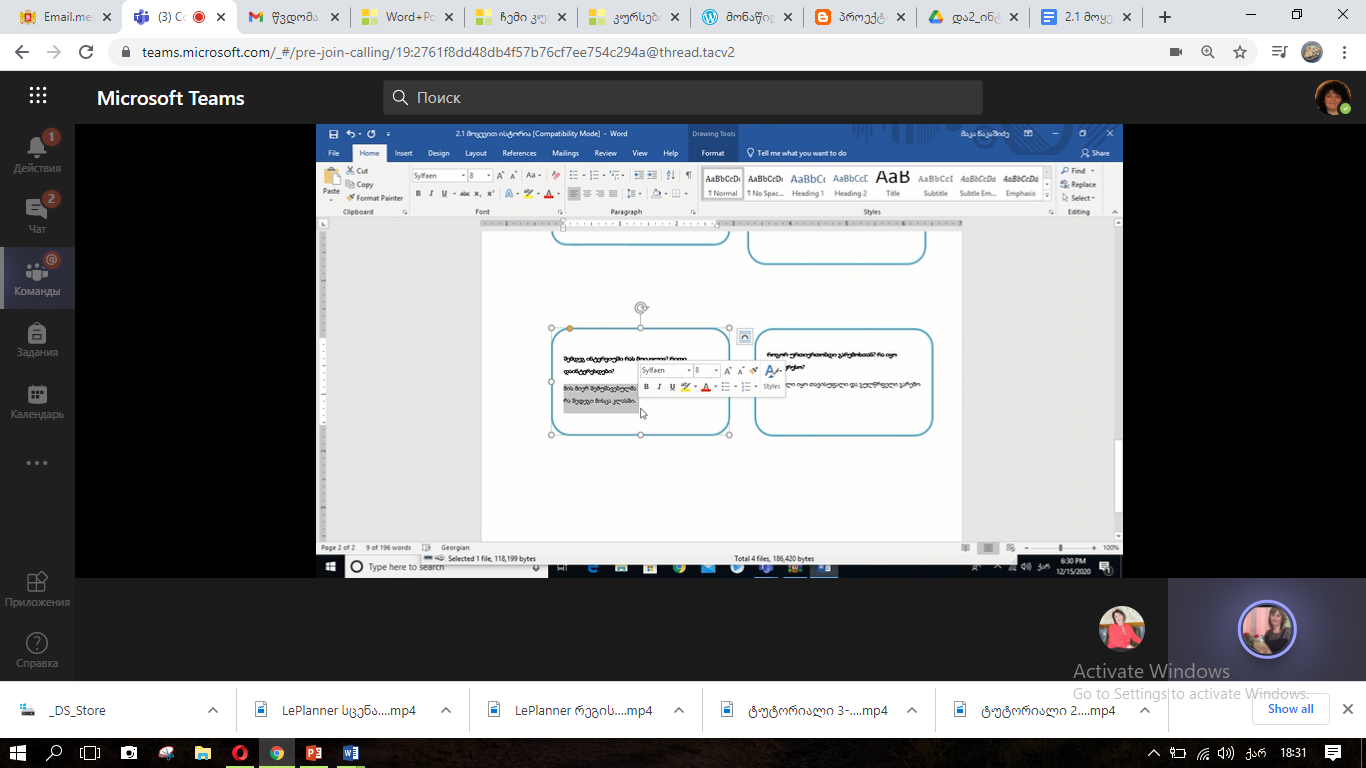Expand options for LePlanner რეგის download

click(x=679, y=710)
